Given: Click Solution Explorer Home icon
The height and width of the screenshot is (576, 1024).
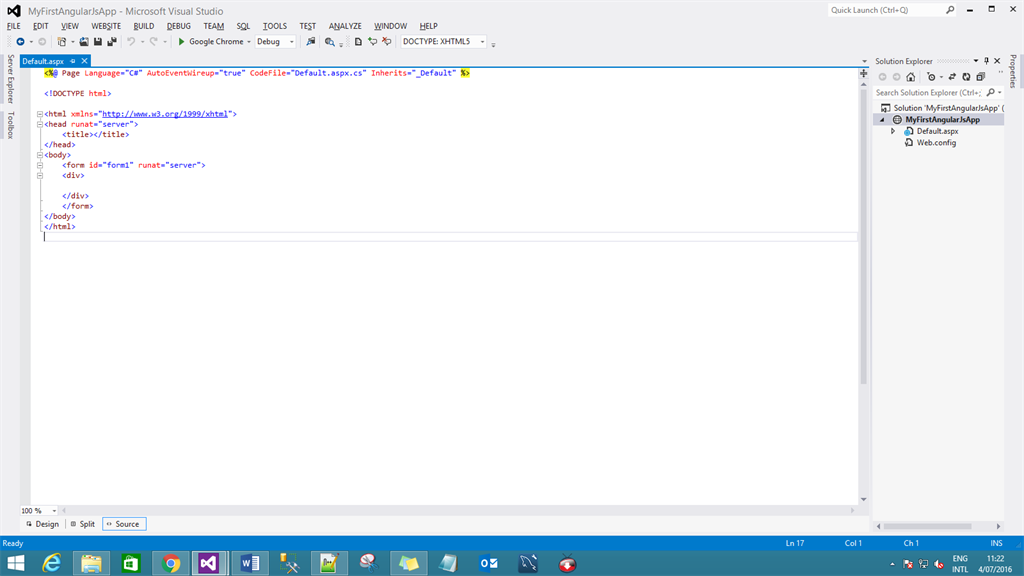Looking at the screenshot, I should coord(910,77).
